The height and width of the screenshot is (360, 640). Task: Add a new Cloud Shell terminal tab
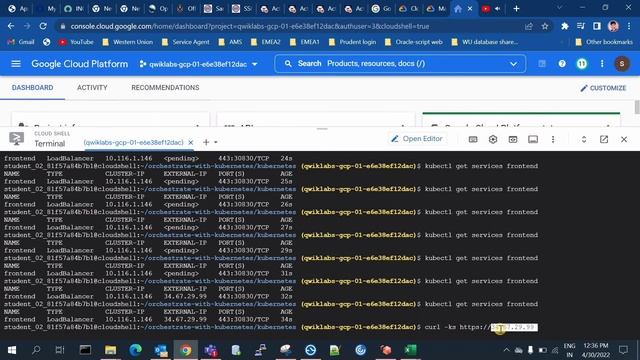(x=206, y=142)
